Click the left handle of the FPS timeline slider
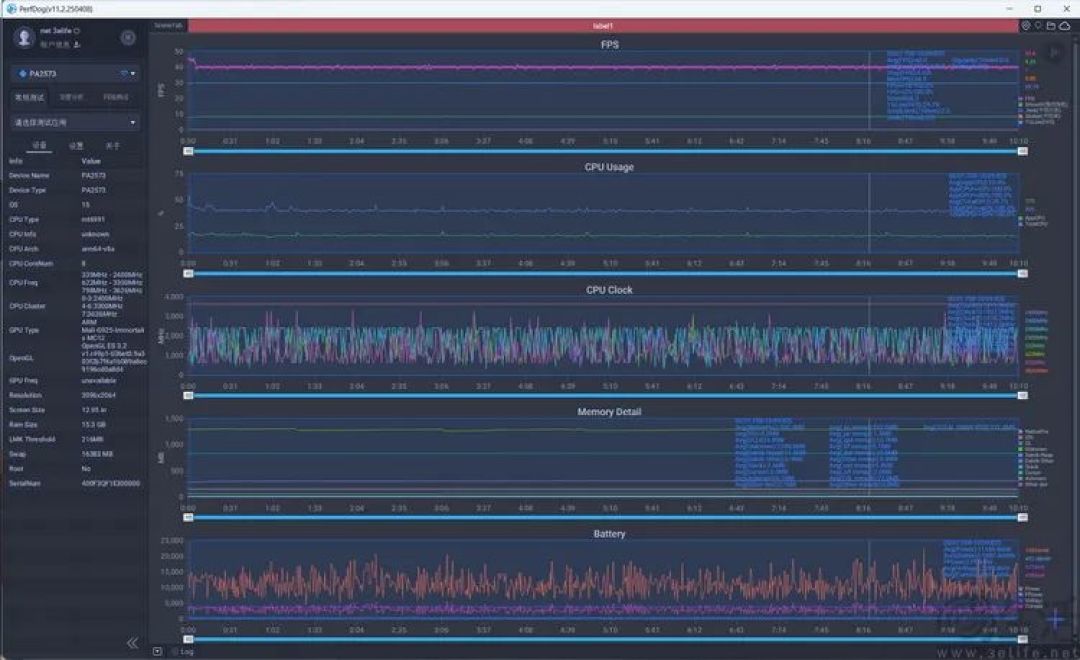Viewport: 1080px width, 660px height. pos(188,151)
